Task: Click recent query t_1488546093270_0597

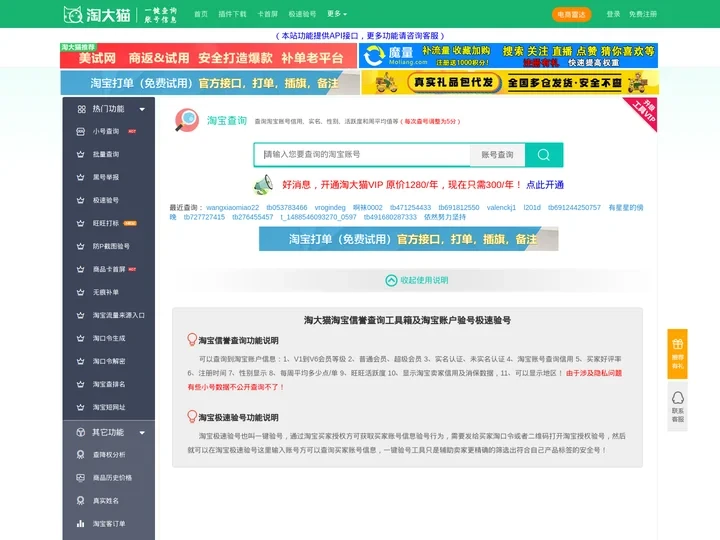Action: pos(318,217)
